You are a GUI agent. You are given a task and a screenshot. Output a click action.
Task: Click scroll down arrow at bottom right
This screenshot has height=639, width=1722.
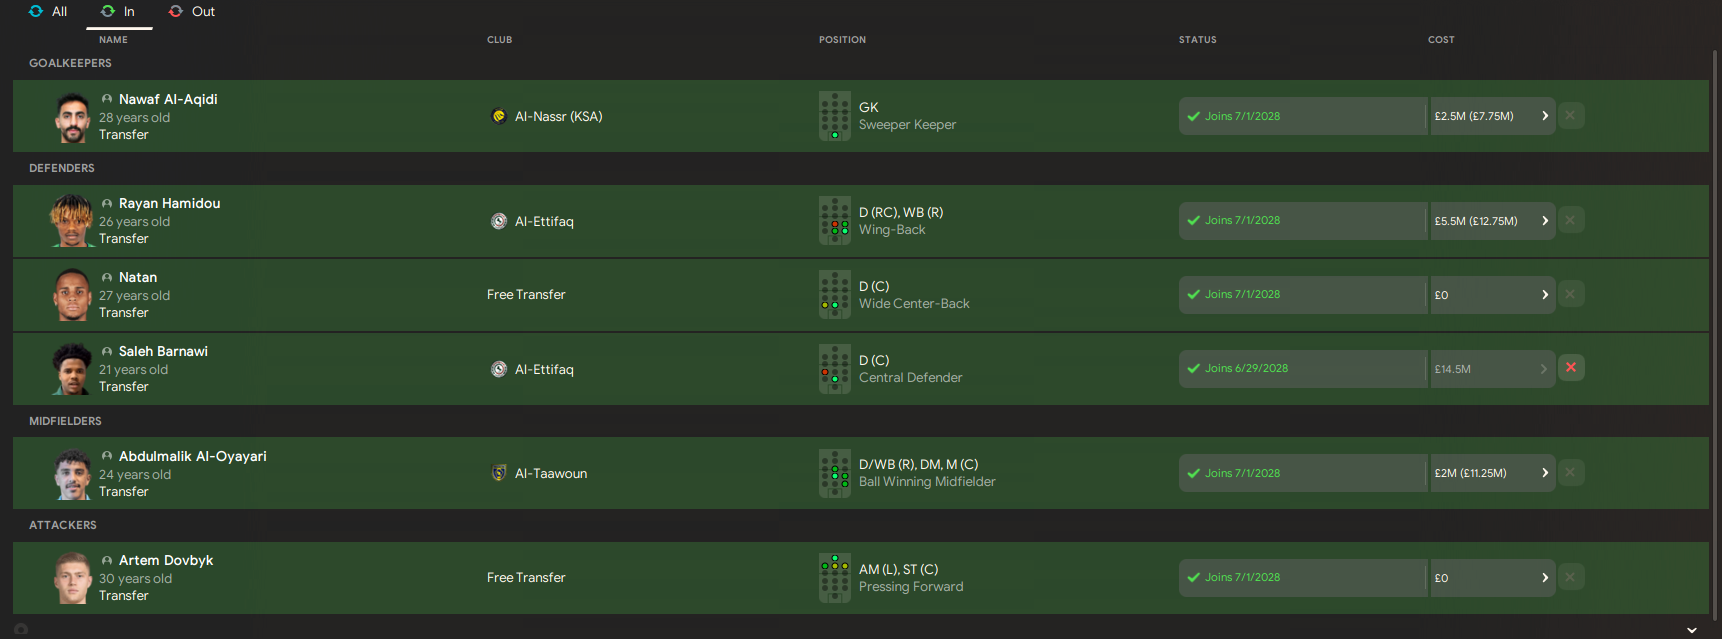pos(1691,630)
